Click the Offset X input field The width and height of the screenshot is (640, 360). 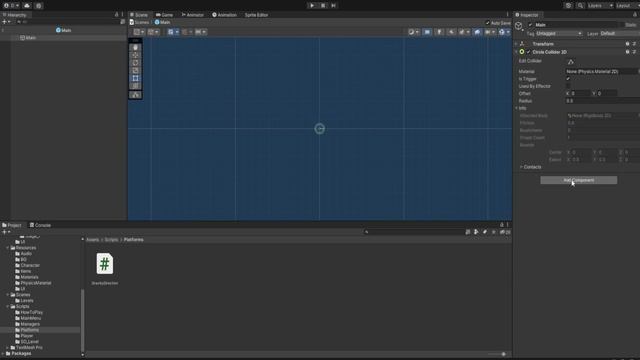(580, 93)
